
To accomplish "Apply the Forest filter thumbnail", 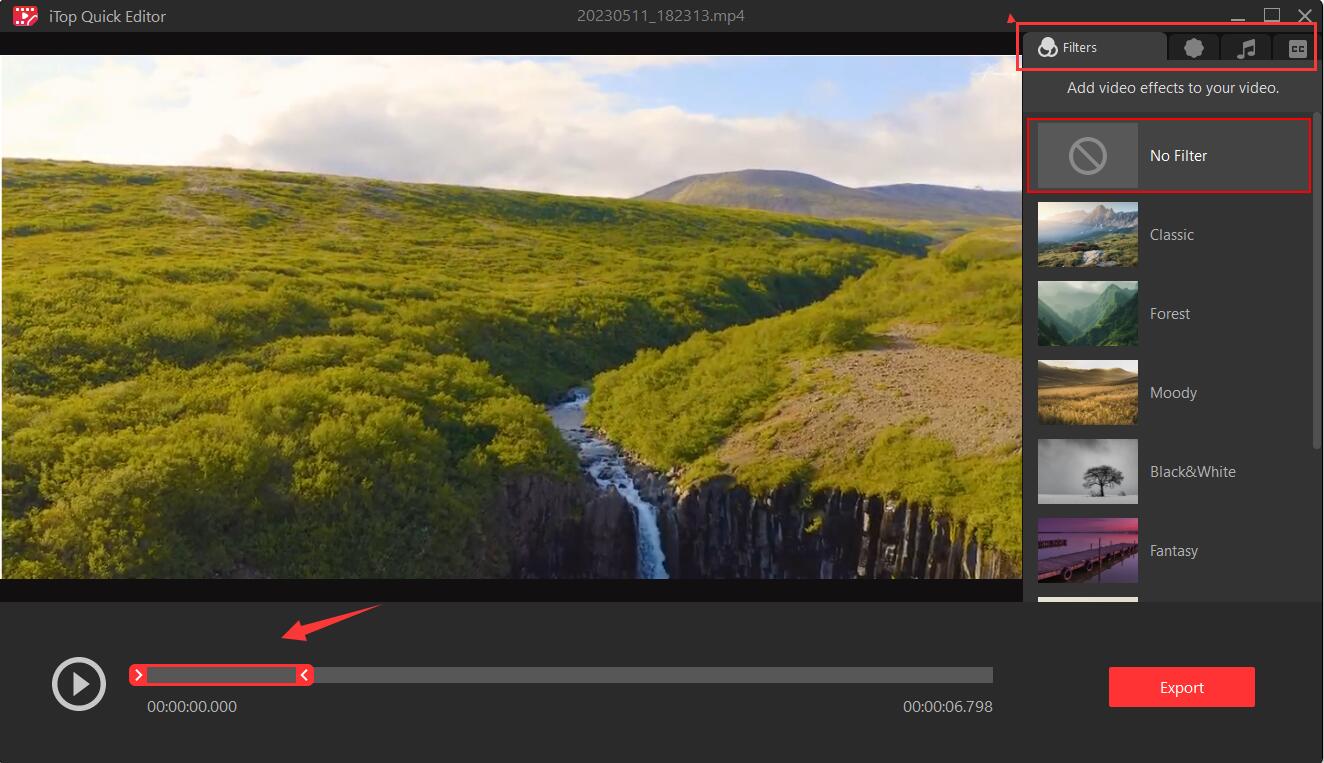I will point(1087,314).
